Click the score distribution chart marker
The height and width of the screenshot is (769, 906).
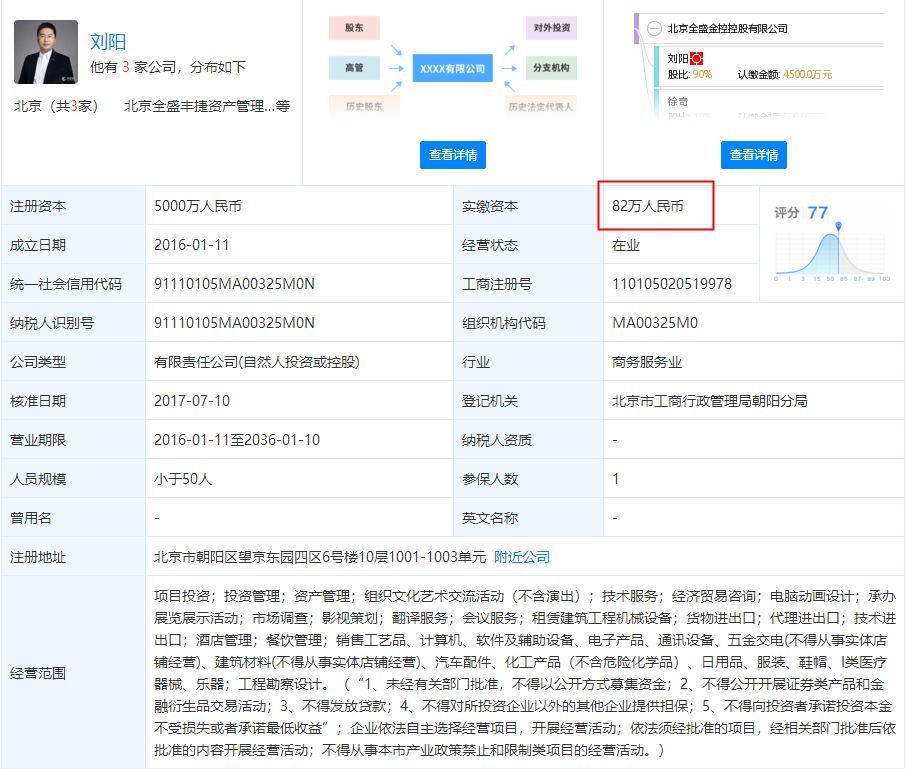838,225
